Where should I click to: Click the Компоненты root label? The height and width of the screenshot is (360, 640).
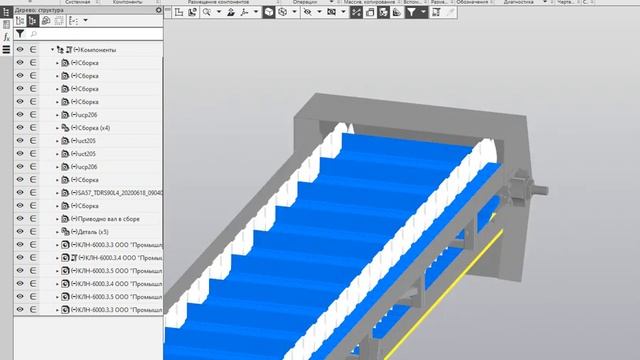coord(98,50)
